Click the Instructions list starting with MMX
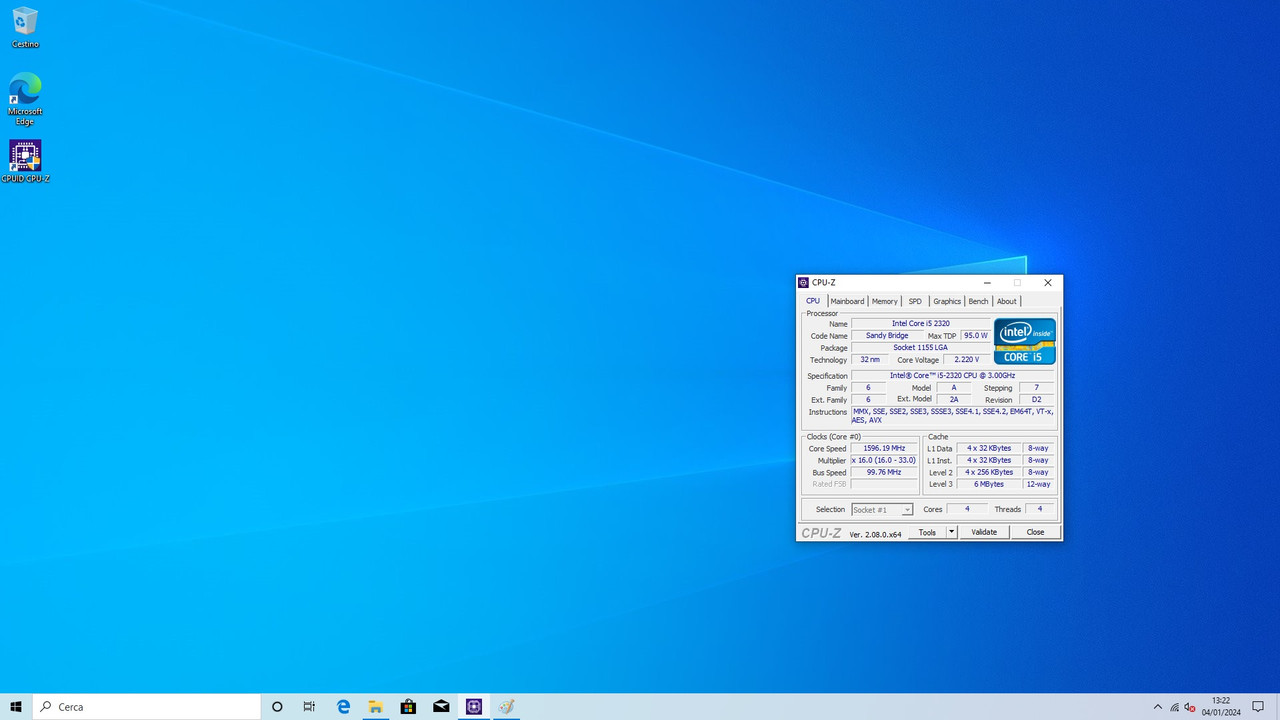Viewport: 1280px width, 720px height. pyautogui.click(x=952, y=416)
